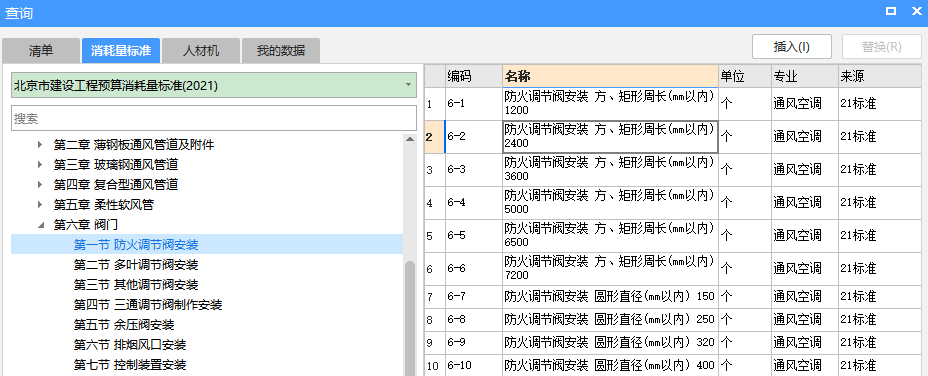Close the 查询 window
This screenshot has height=376, width=928.
pos(916,11)
